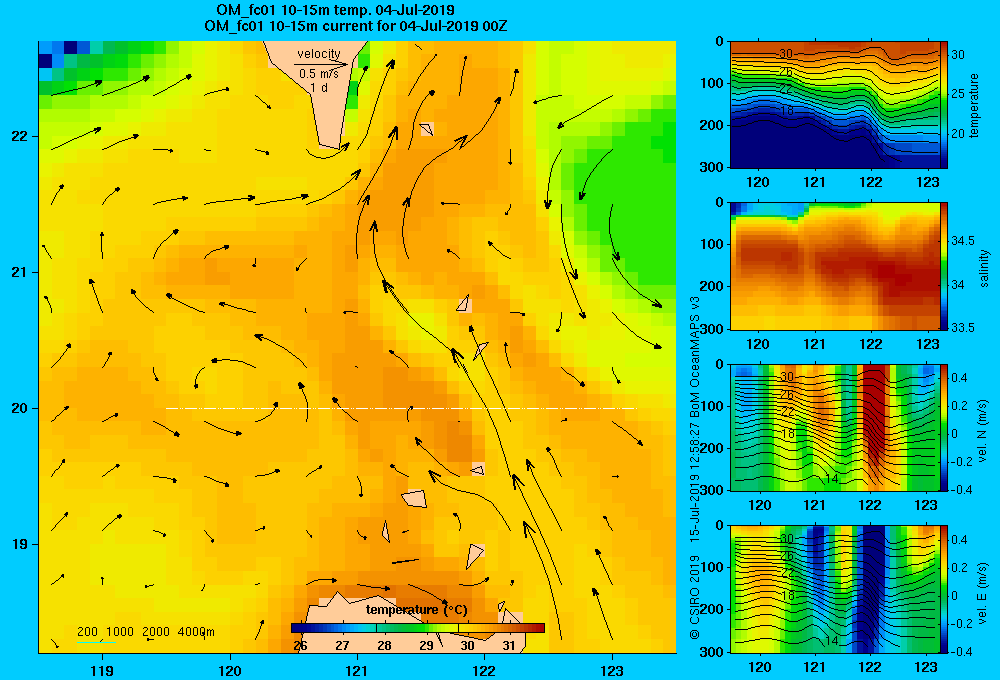1000x680 pixels.
Task: Click the '2000' depth contour legend entry
Action: click(156, 632)
